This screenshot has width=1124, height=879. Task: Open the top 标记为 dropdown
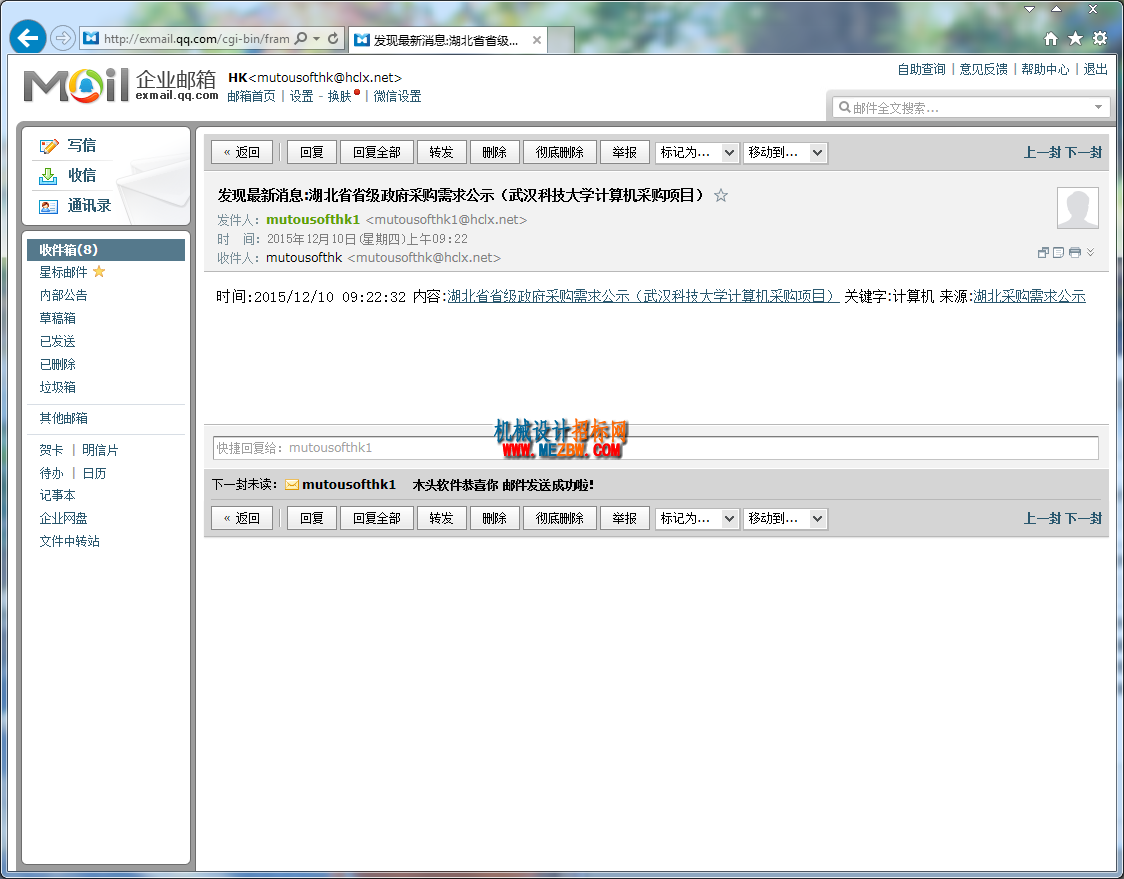697,153
